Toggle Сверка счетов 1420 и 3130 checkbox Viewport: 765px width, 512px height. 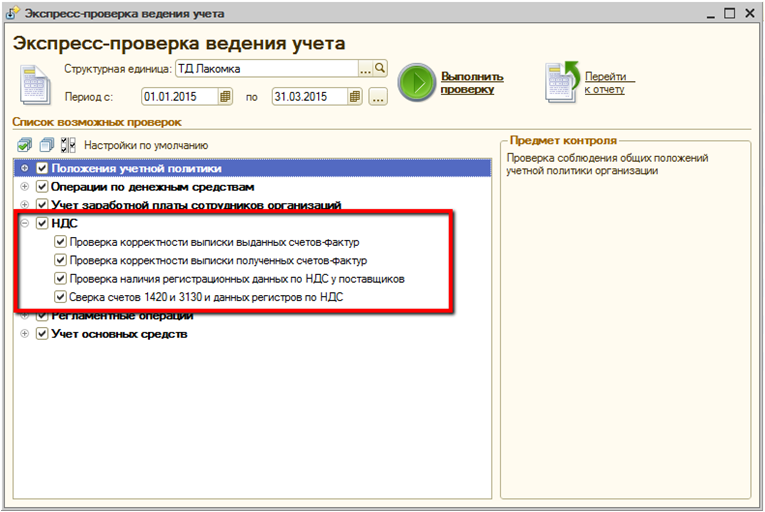[61, 297]
